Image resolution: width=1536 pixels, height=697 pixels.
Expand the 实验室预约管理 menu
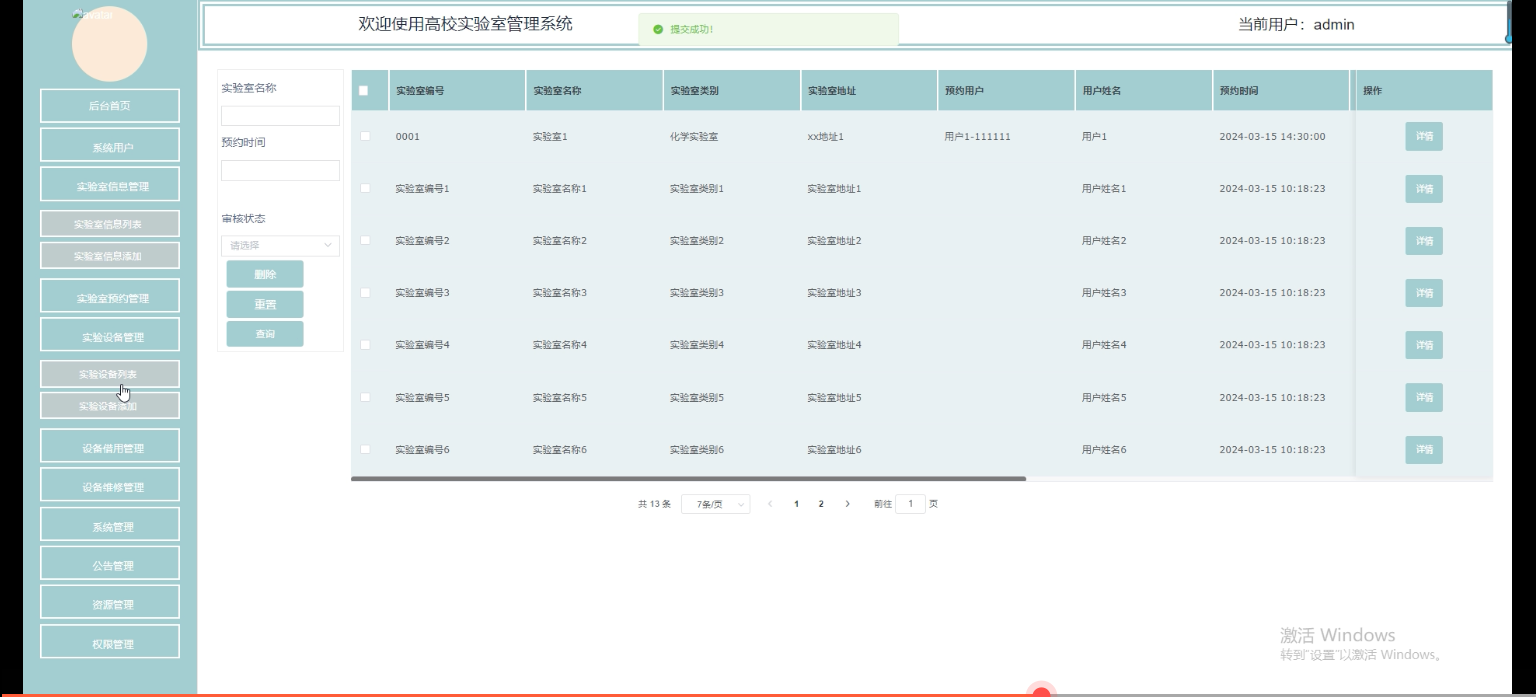110,296
